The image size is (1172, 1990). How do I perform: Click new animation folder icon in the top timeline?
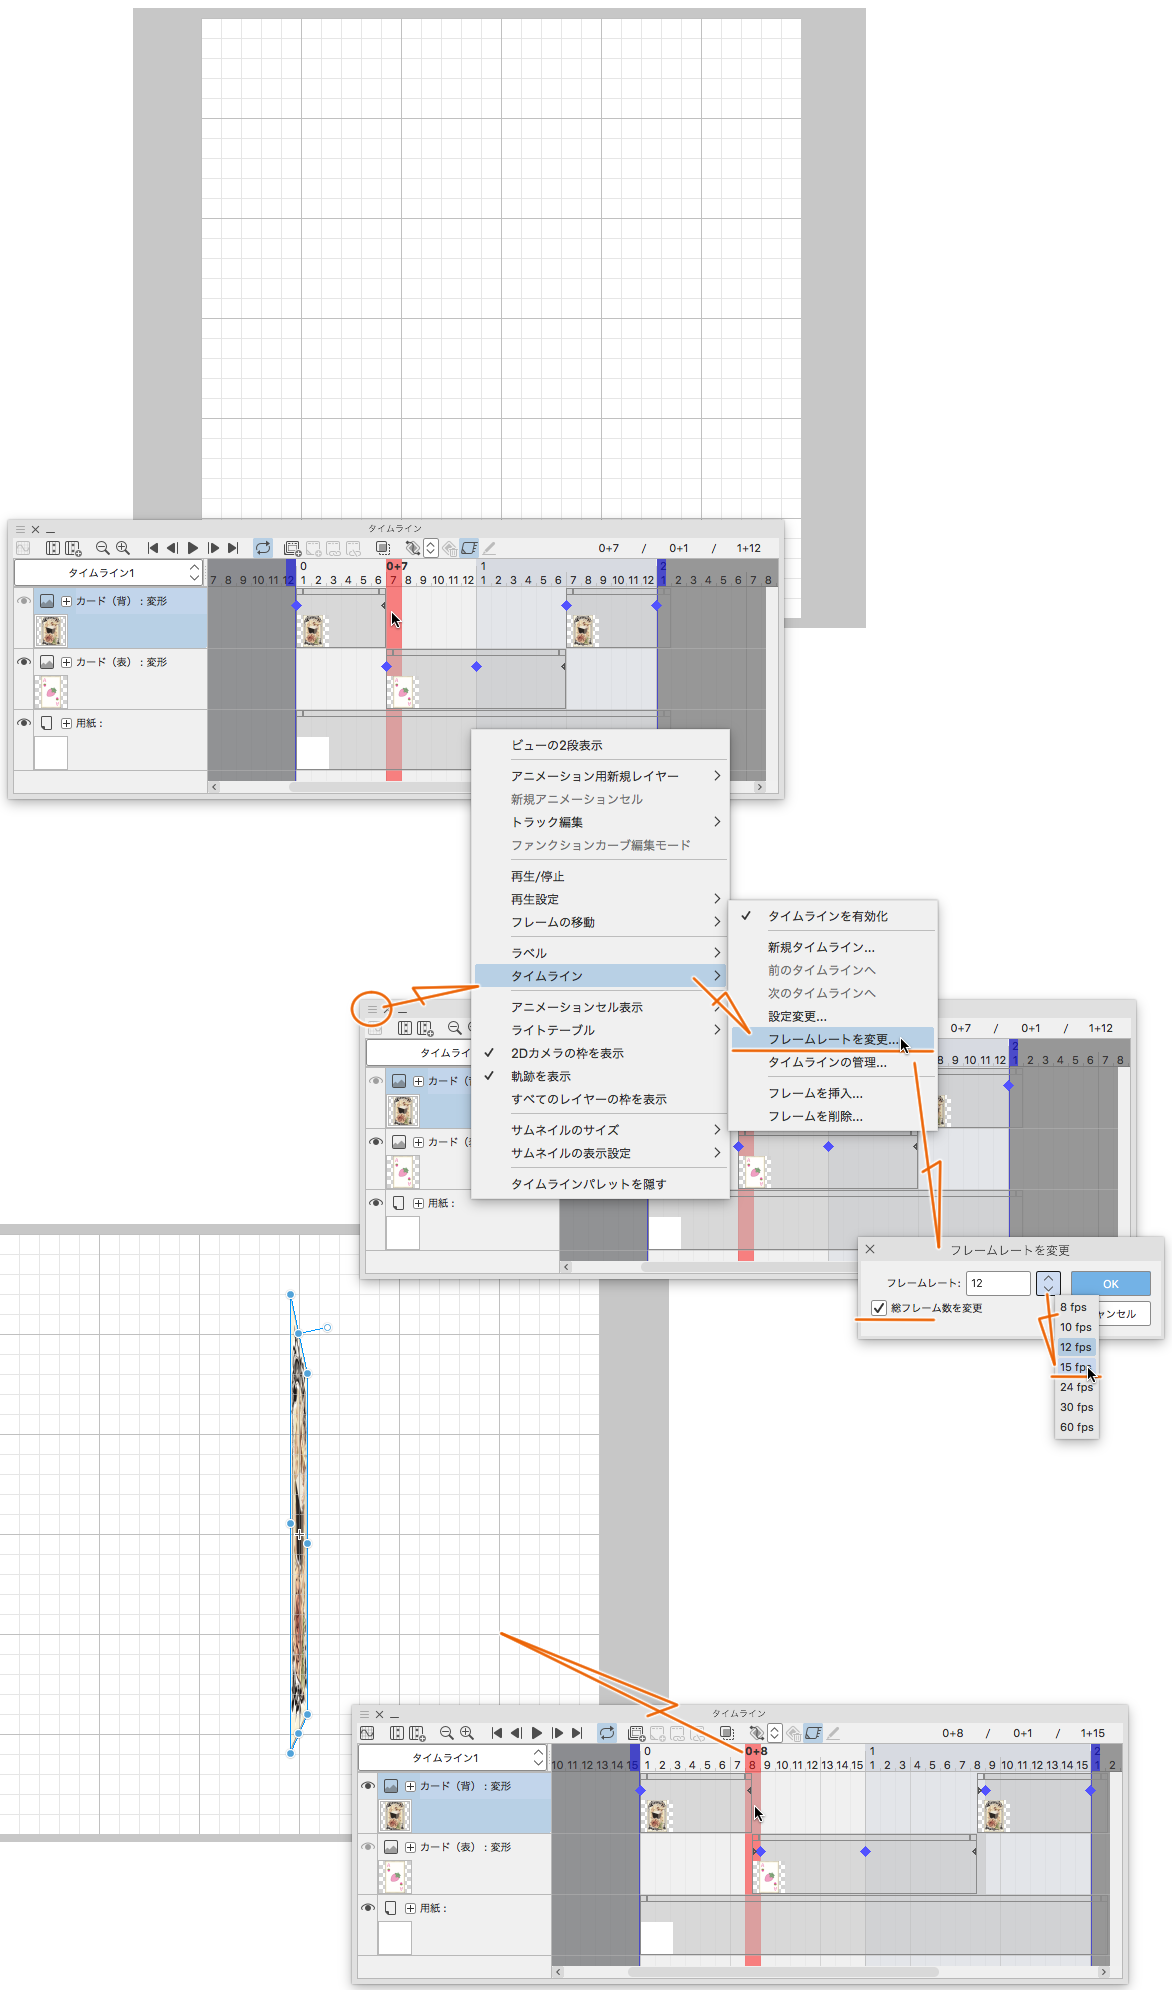tap(292, 548)
